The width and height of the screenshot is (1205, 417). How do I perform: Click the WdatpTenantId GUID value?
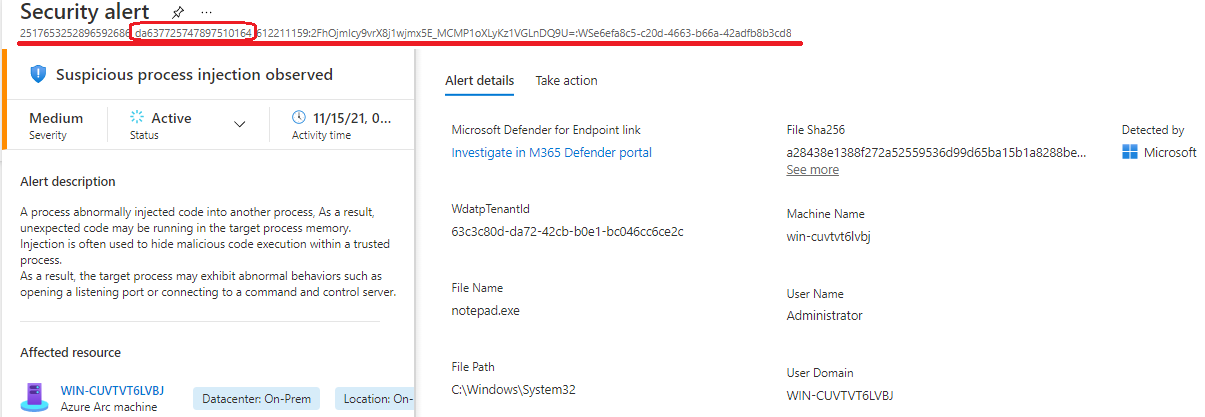tap(567, 232)
